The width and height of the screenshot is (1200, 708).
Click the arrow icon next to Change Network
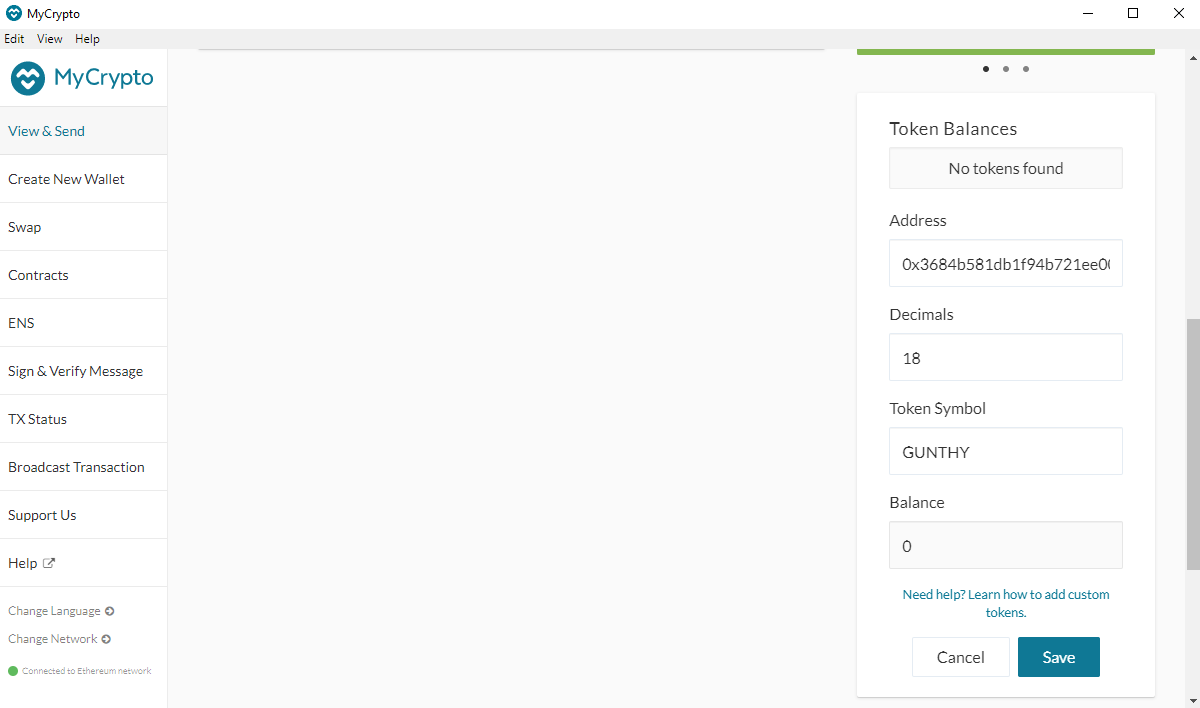[106, 639]
